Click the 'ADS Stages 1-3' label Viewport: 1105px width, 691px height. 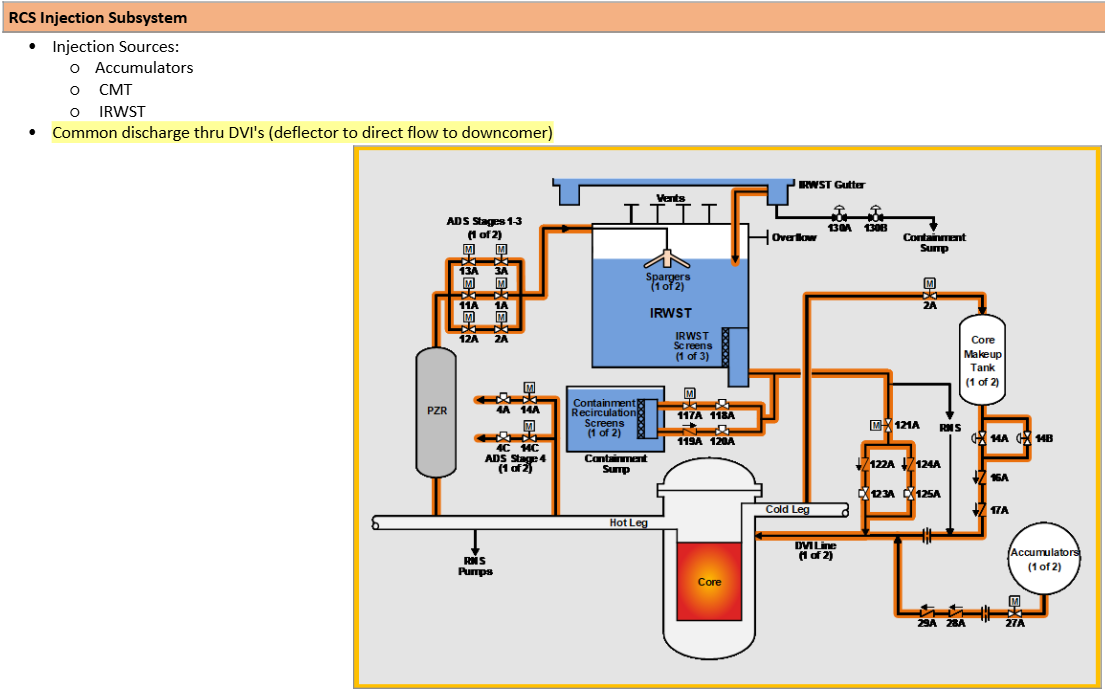click(484, 221)
